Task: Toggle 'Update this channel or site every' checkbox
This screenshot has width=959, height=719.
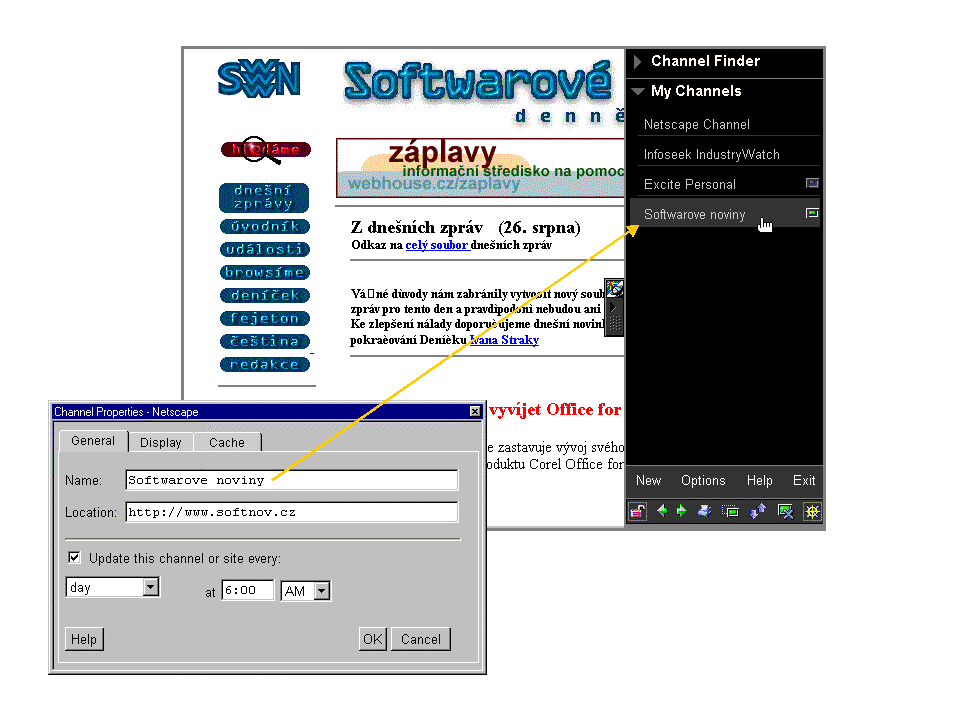Action: pyautogui.click(x=74, y=558)
